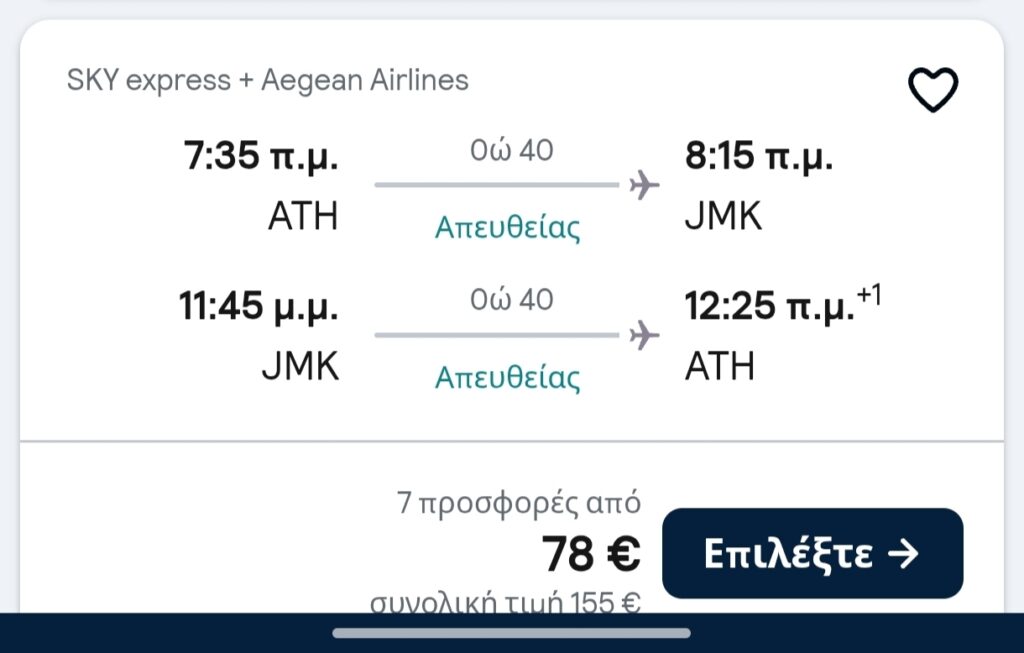Tap SKY express + Aegean Airlines label
The height and width of the screenshot is (653, 1024).
267,80
